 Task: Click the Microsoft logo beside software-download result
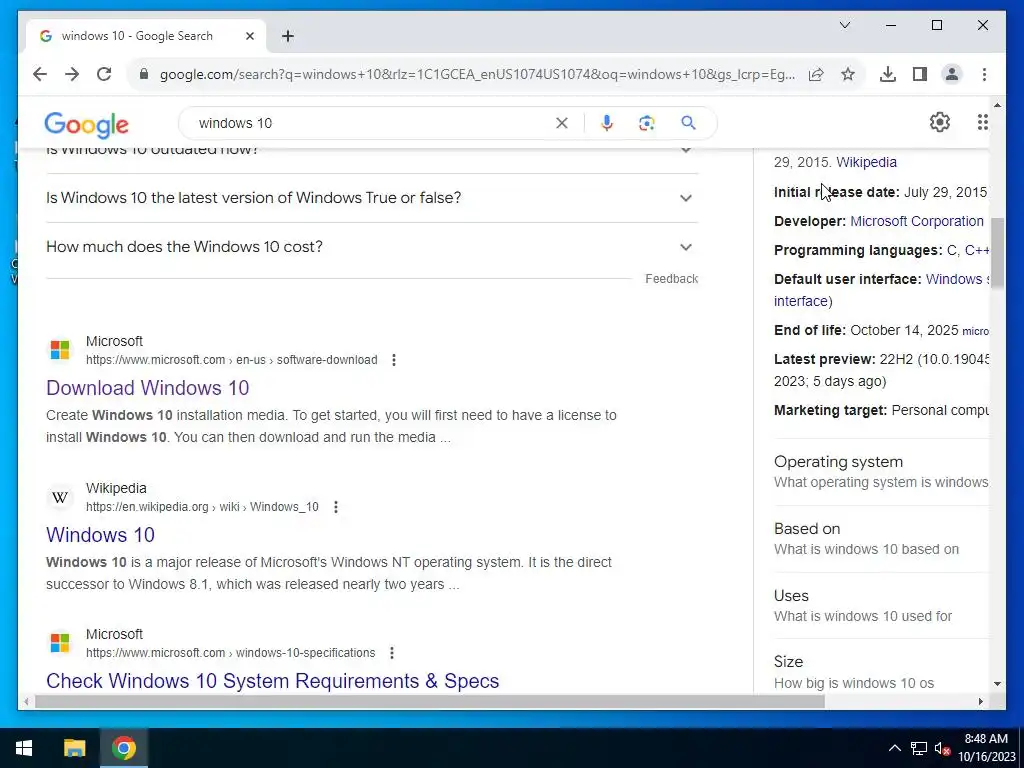point(59,350)
